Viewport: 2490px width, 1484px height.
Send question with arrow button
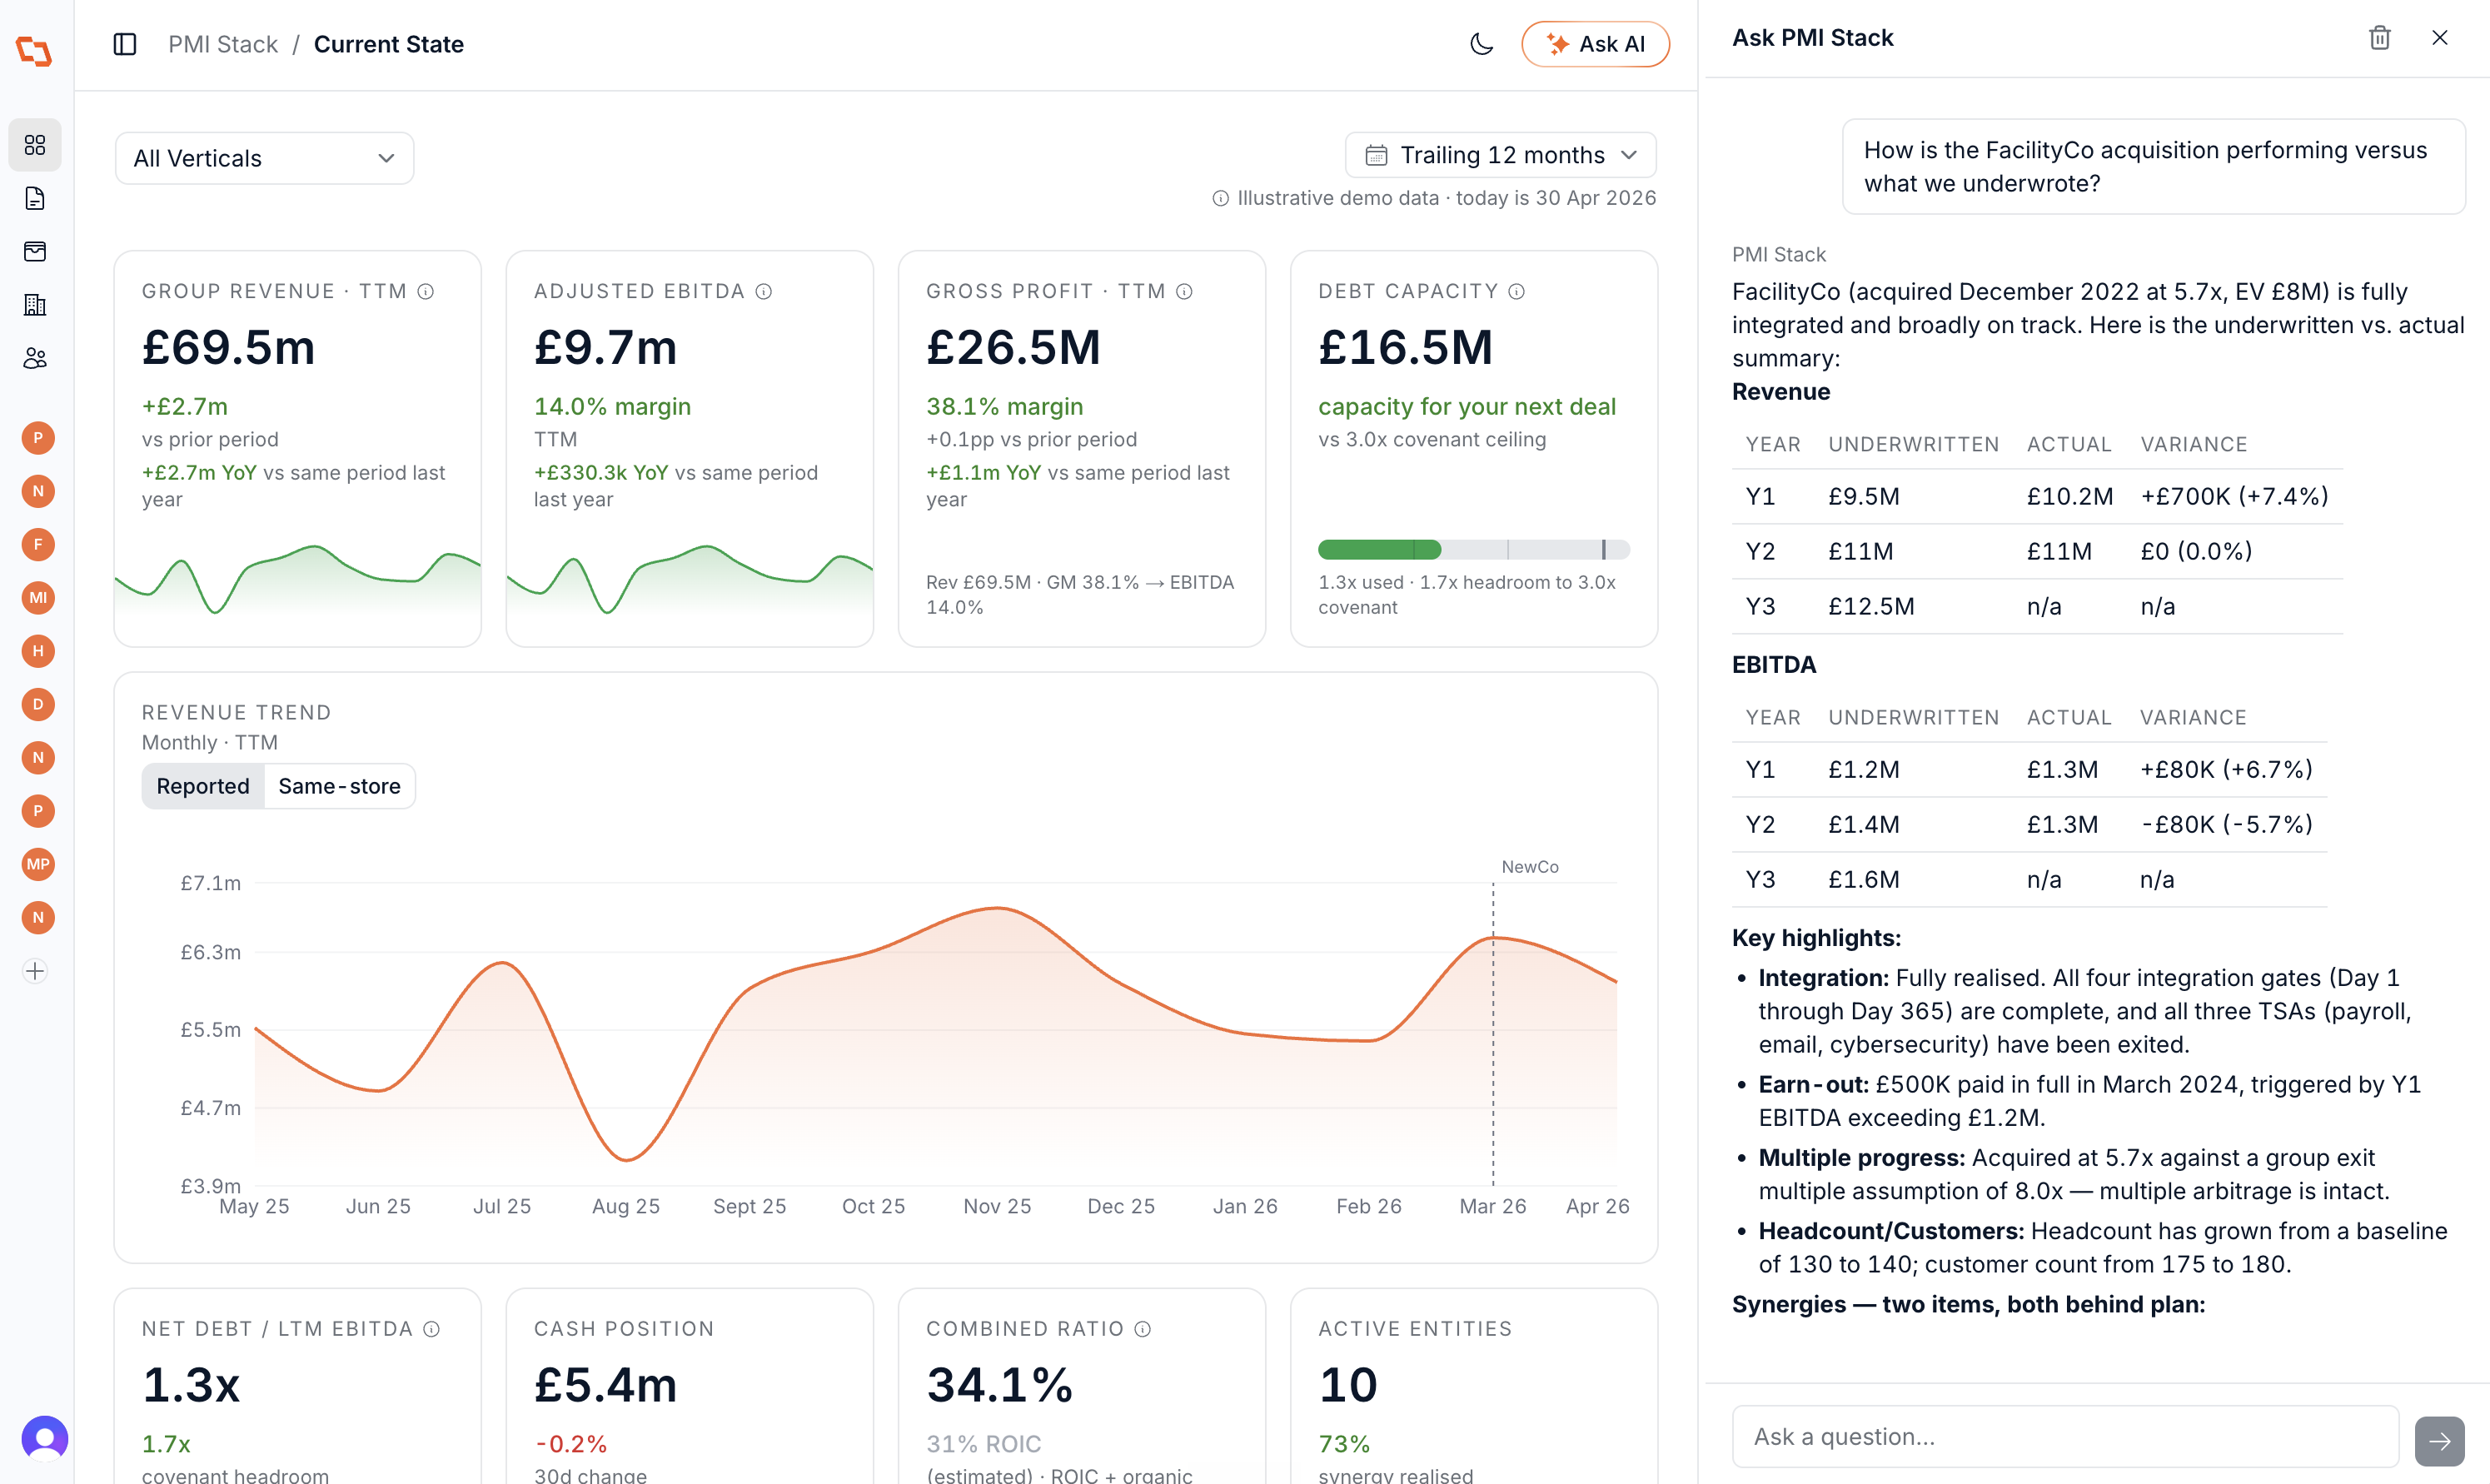pos(2439,1440)
